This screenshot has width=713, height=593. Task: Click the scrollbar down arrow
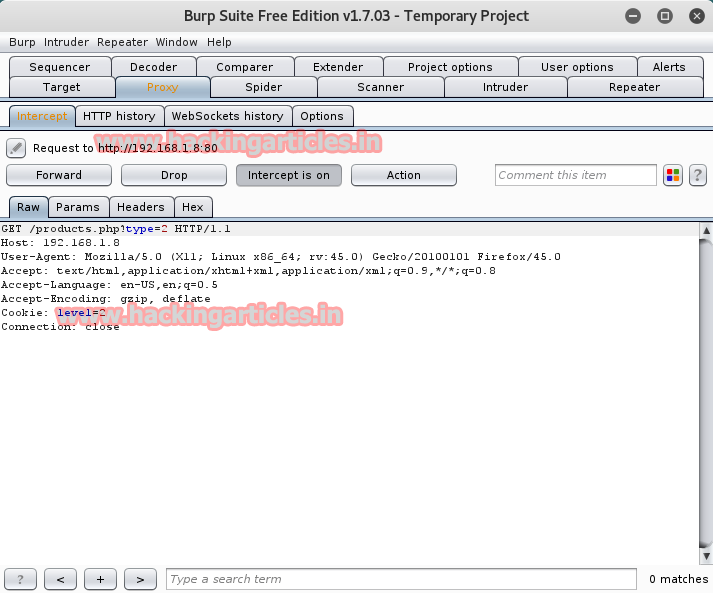click(706, 556)
